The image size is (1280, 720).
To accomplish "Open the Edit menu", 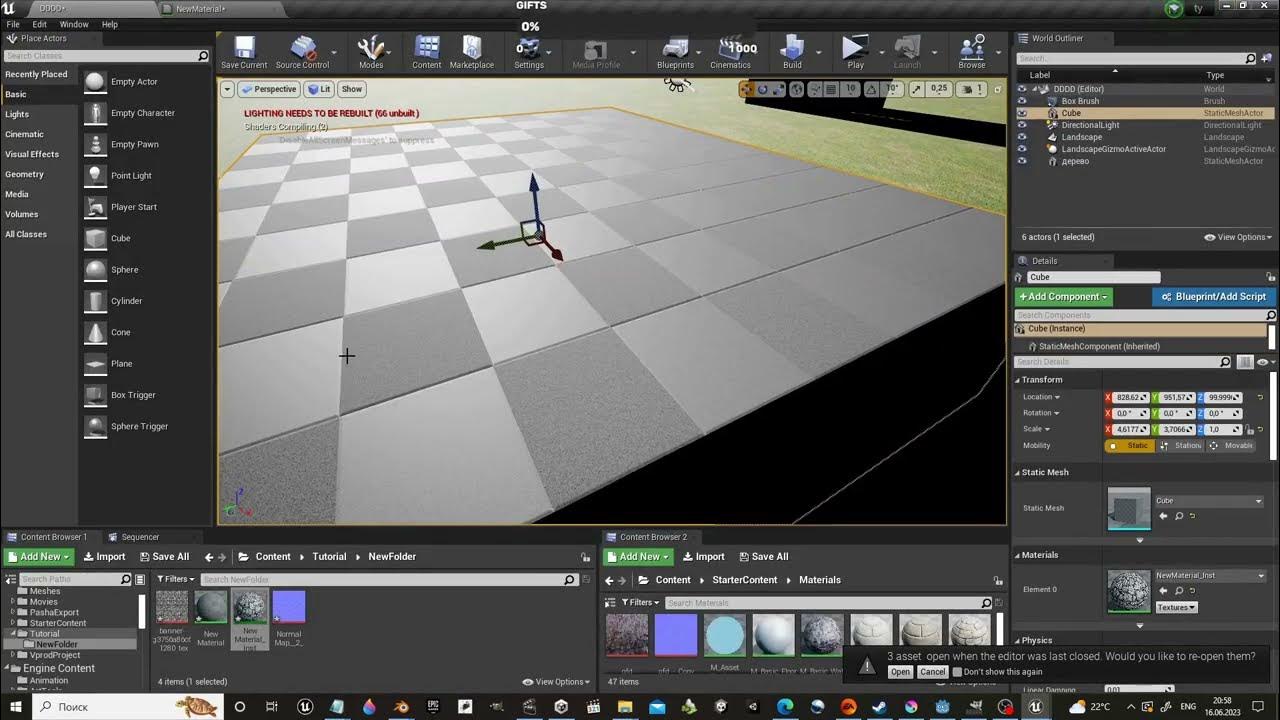I will click(40, 24).
